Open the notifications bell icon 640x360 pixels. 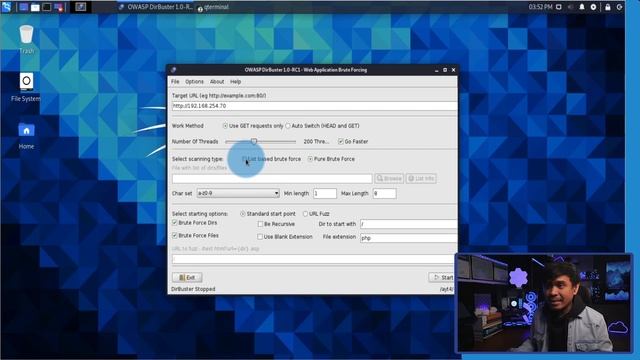(x=582, y=7)
